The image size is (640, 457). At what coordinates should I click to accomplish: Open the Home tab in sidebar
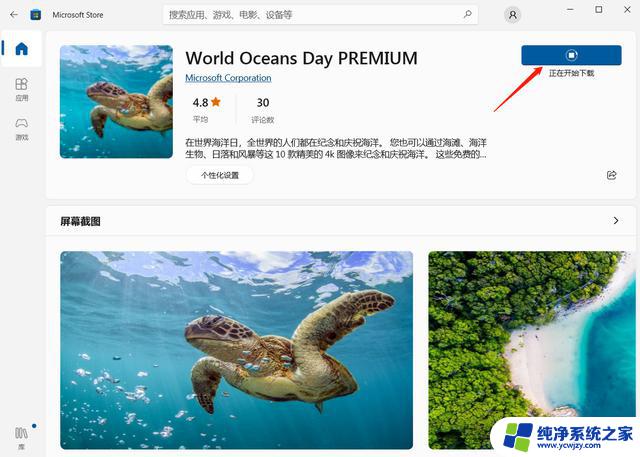pyautogui.click(x=22, y=49)
